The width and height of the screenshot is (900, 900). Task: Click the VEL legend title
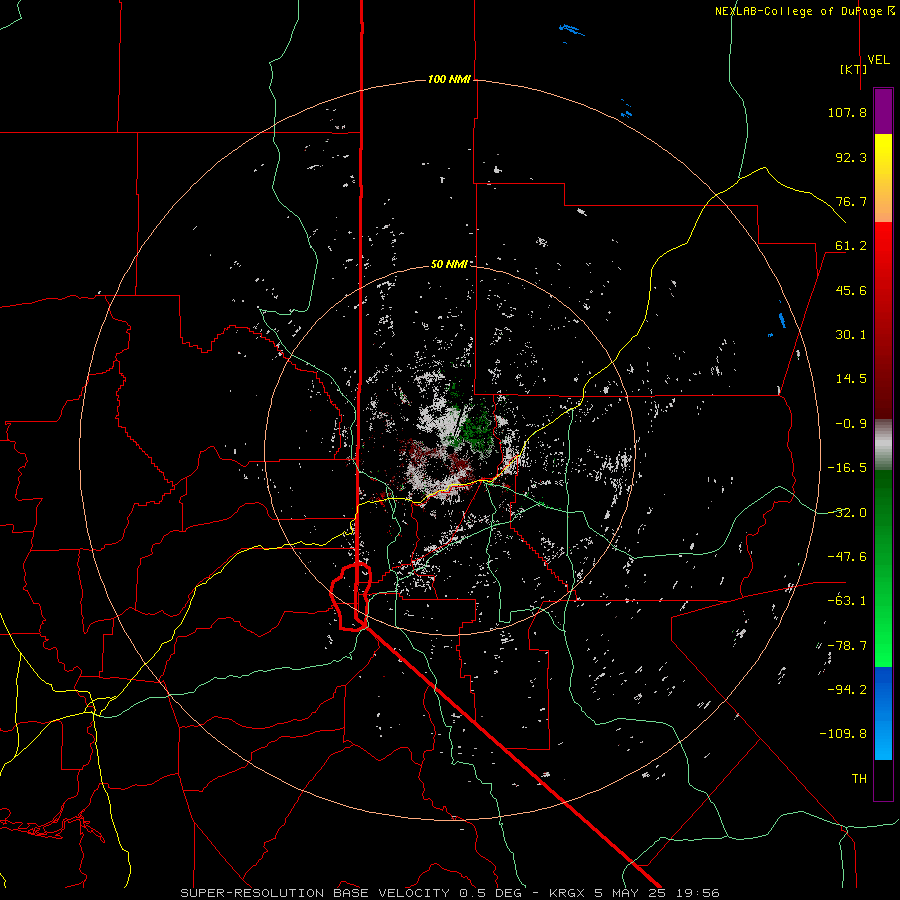(x=878, y=59)
